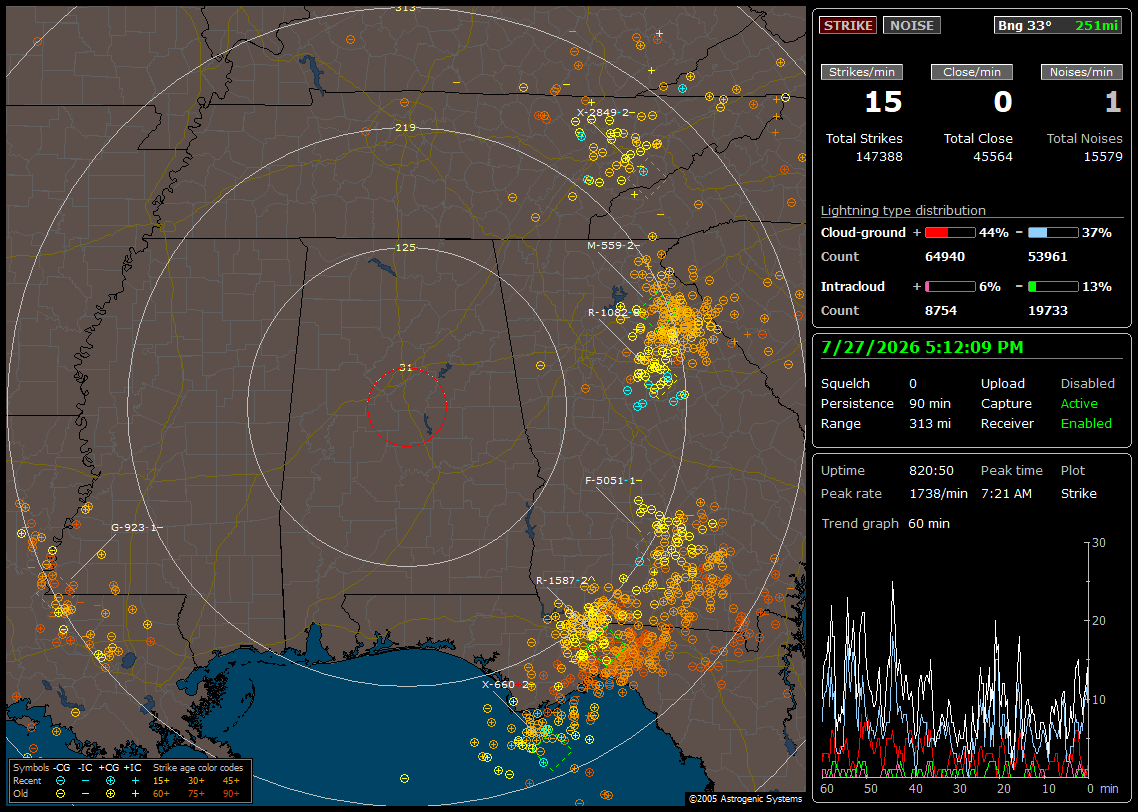Click the bearing and distance readout box
Image resolution: width=1138 pixels, height=812 pixels.
point(1058,25)
